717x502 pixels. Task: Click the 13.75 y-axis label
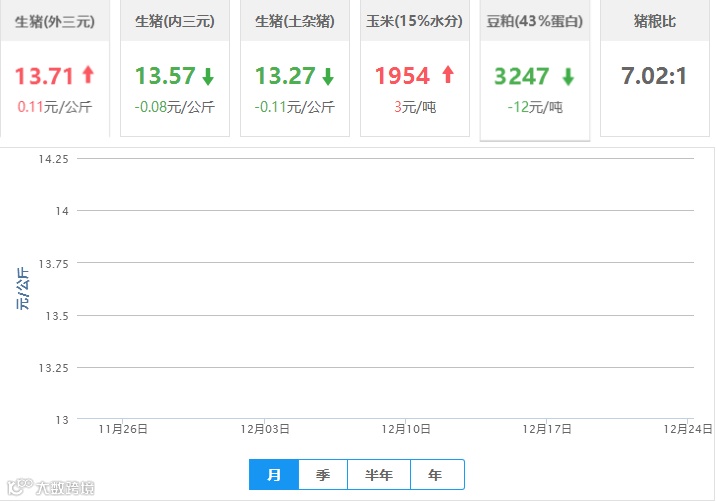pos(54,264)
